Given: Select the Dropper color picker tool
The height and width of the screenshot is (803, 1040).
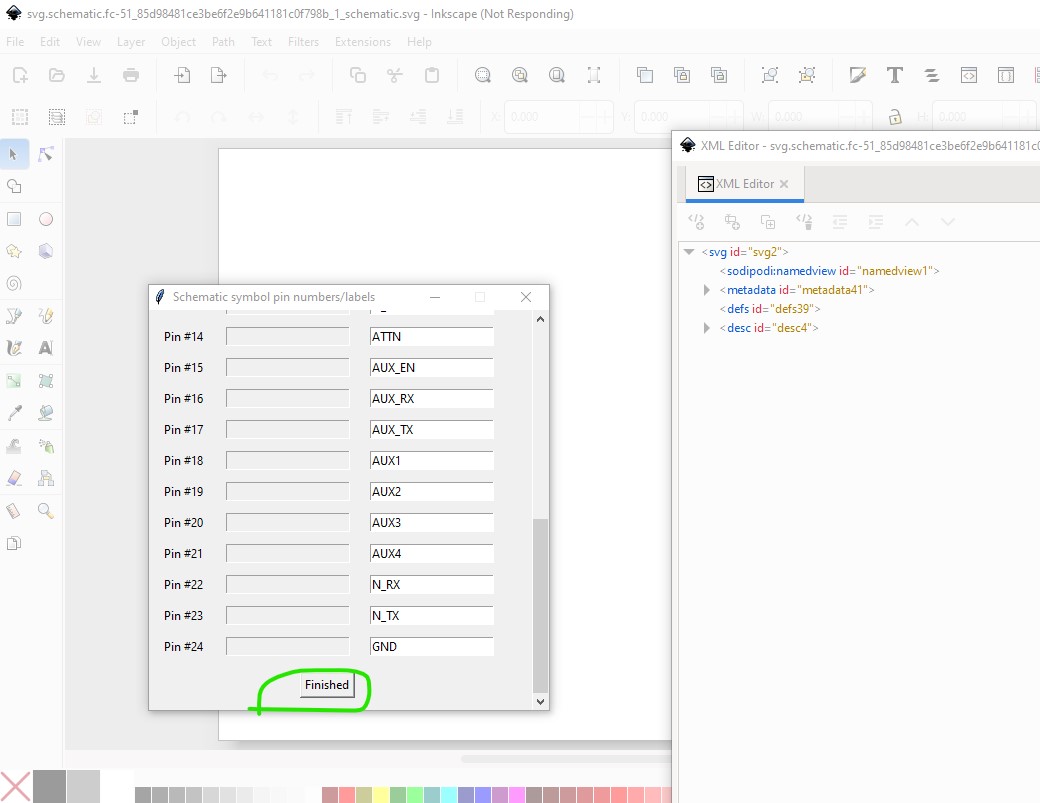Looking at the screenshot, I should click(14, 413).
